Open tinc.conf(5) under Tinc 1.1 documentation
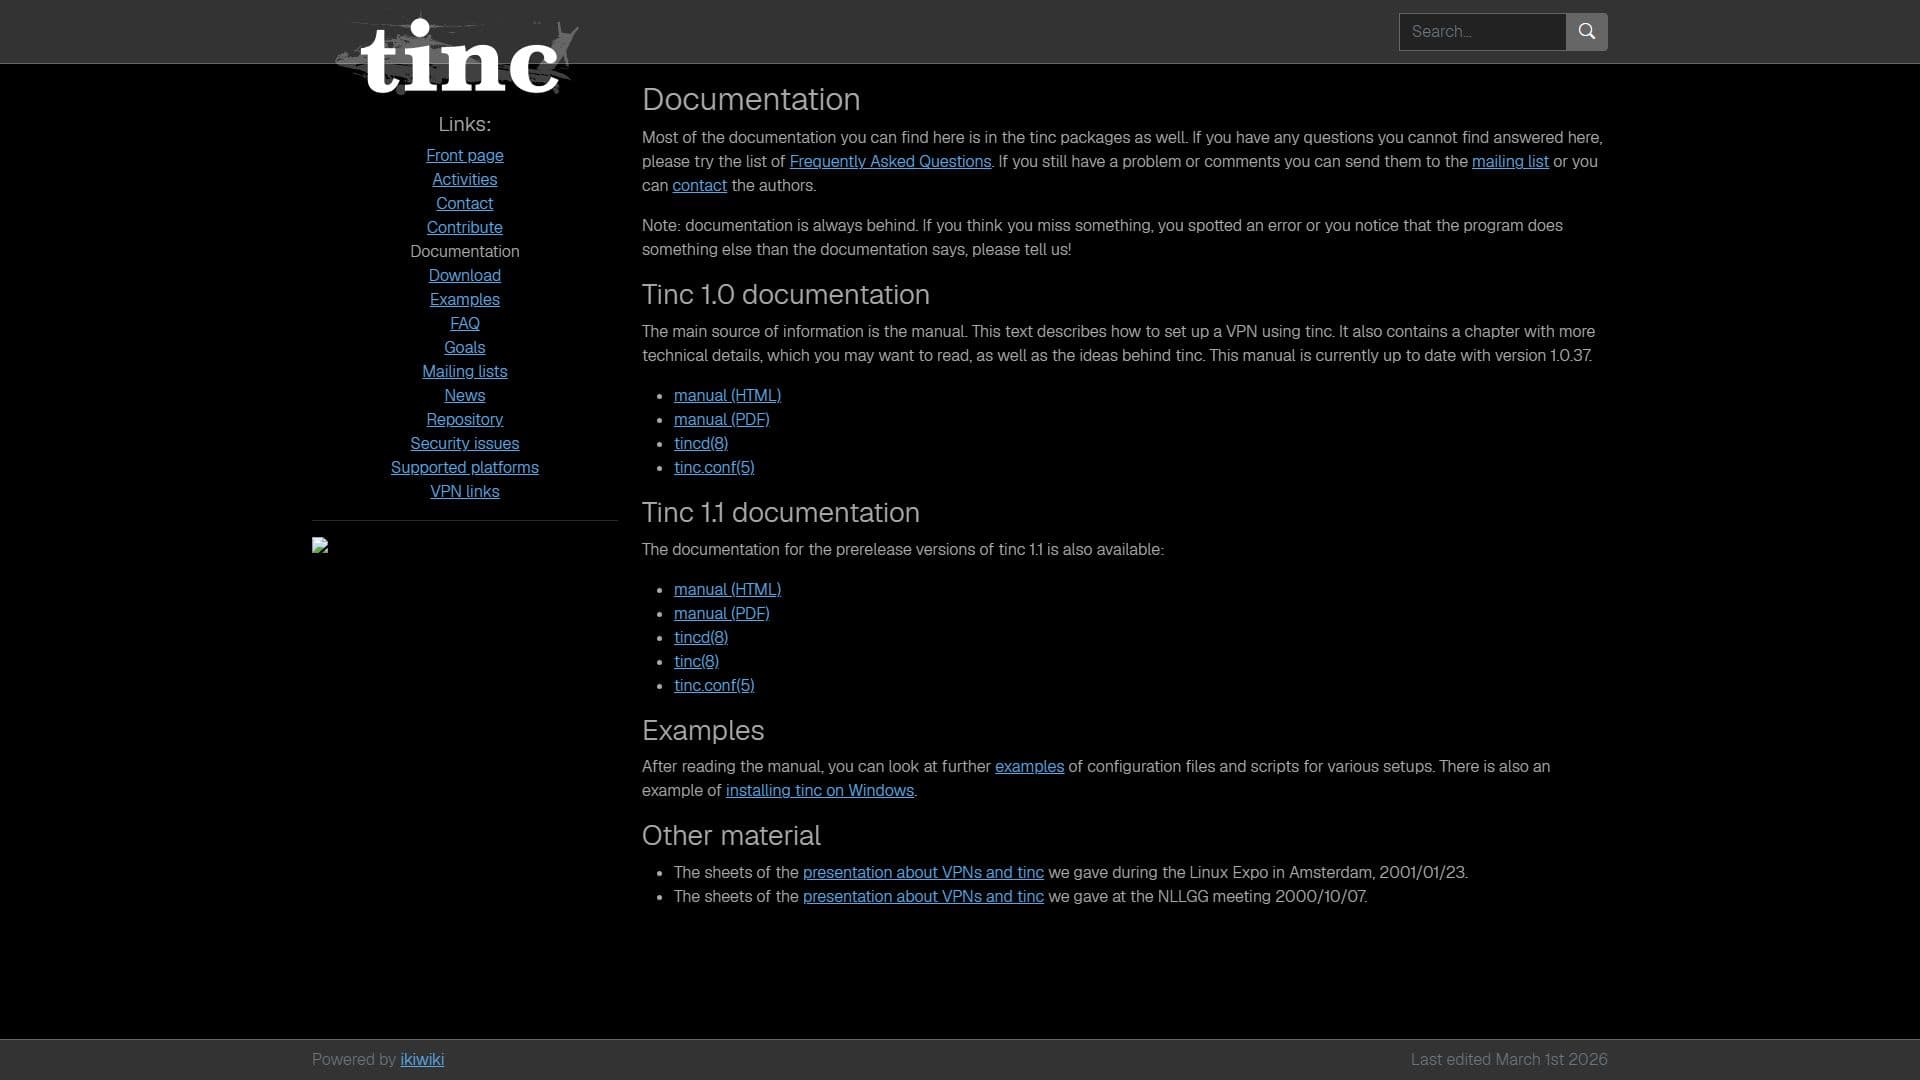Screen dimensions: 1920x1080 click(x=714, y=685)
